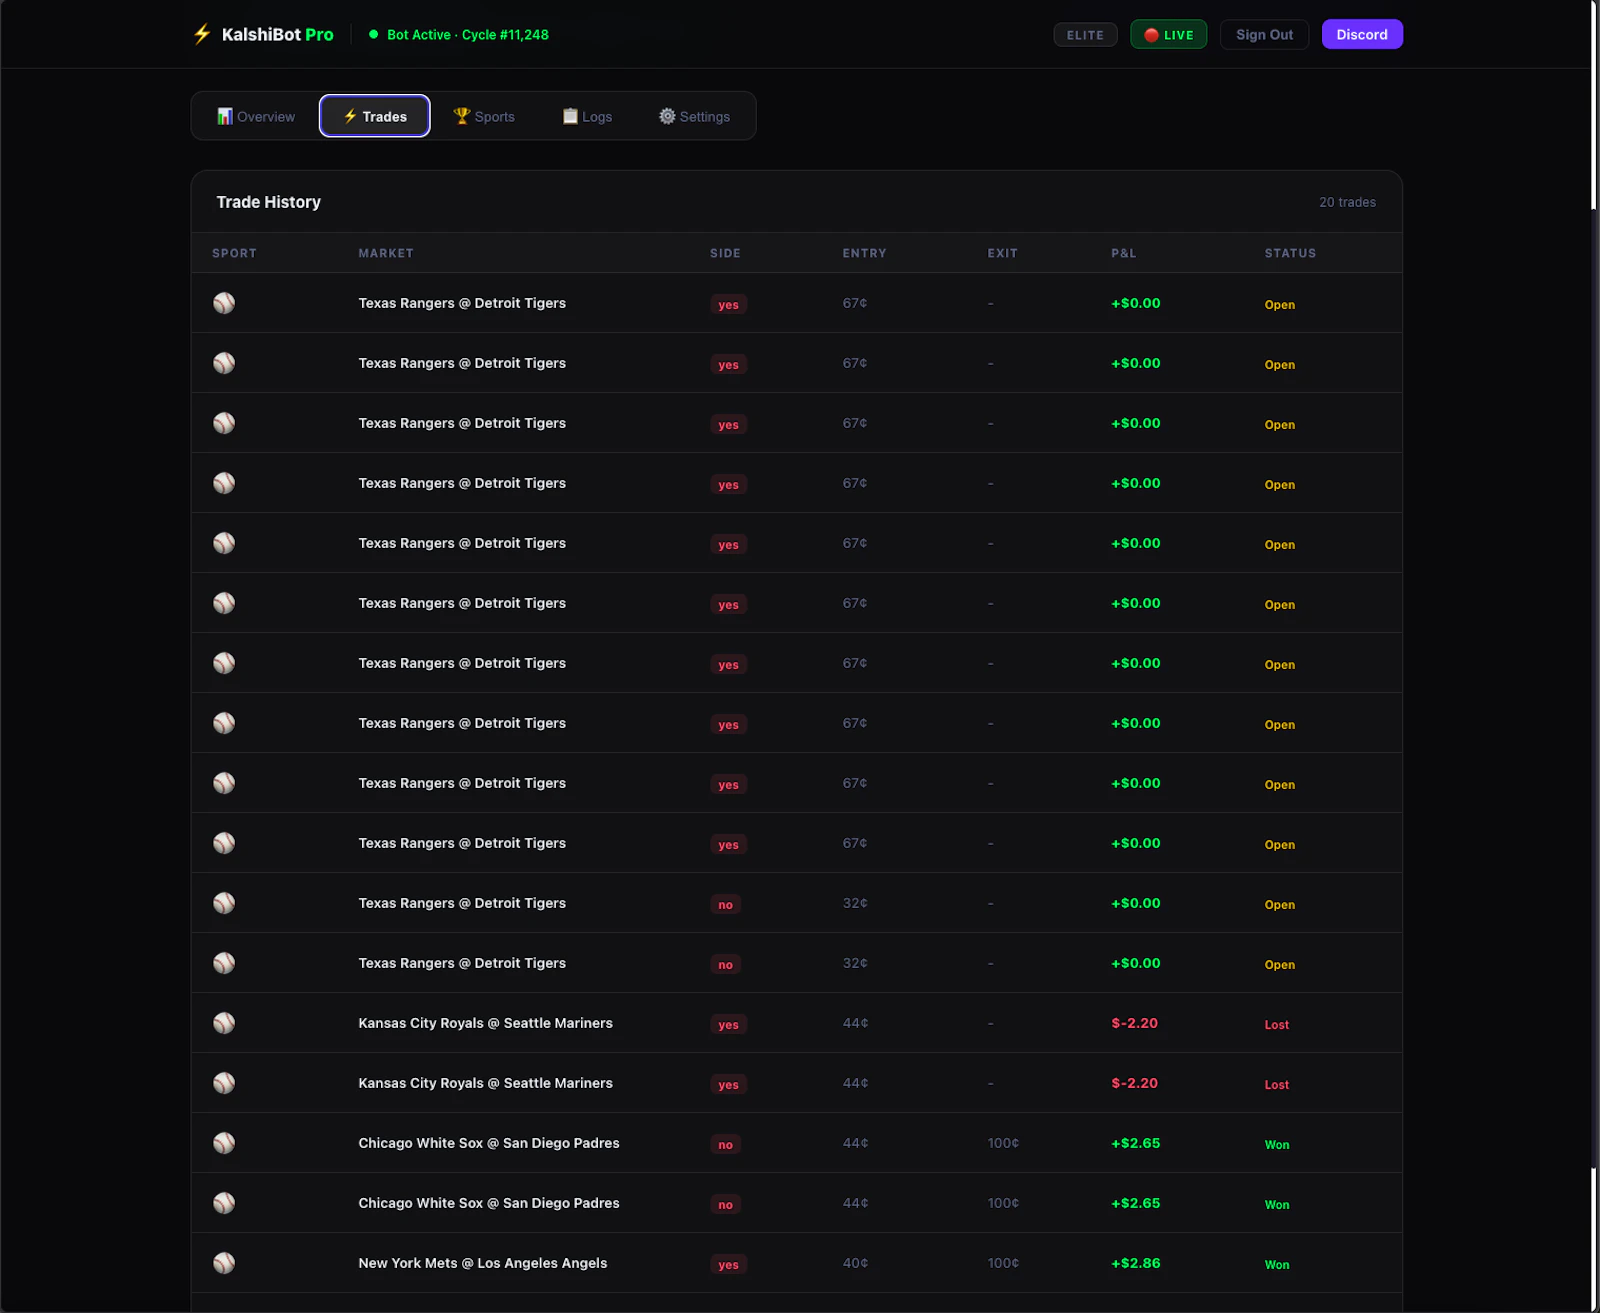Click the Trade History heading
This screenshot has height=1313, width=1600.
pos(269,202)
